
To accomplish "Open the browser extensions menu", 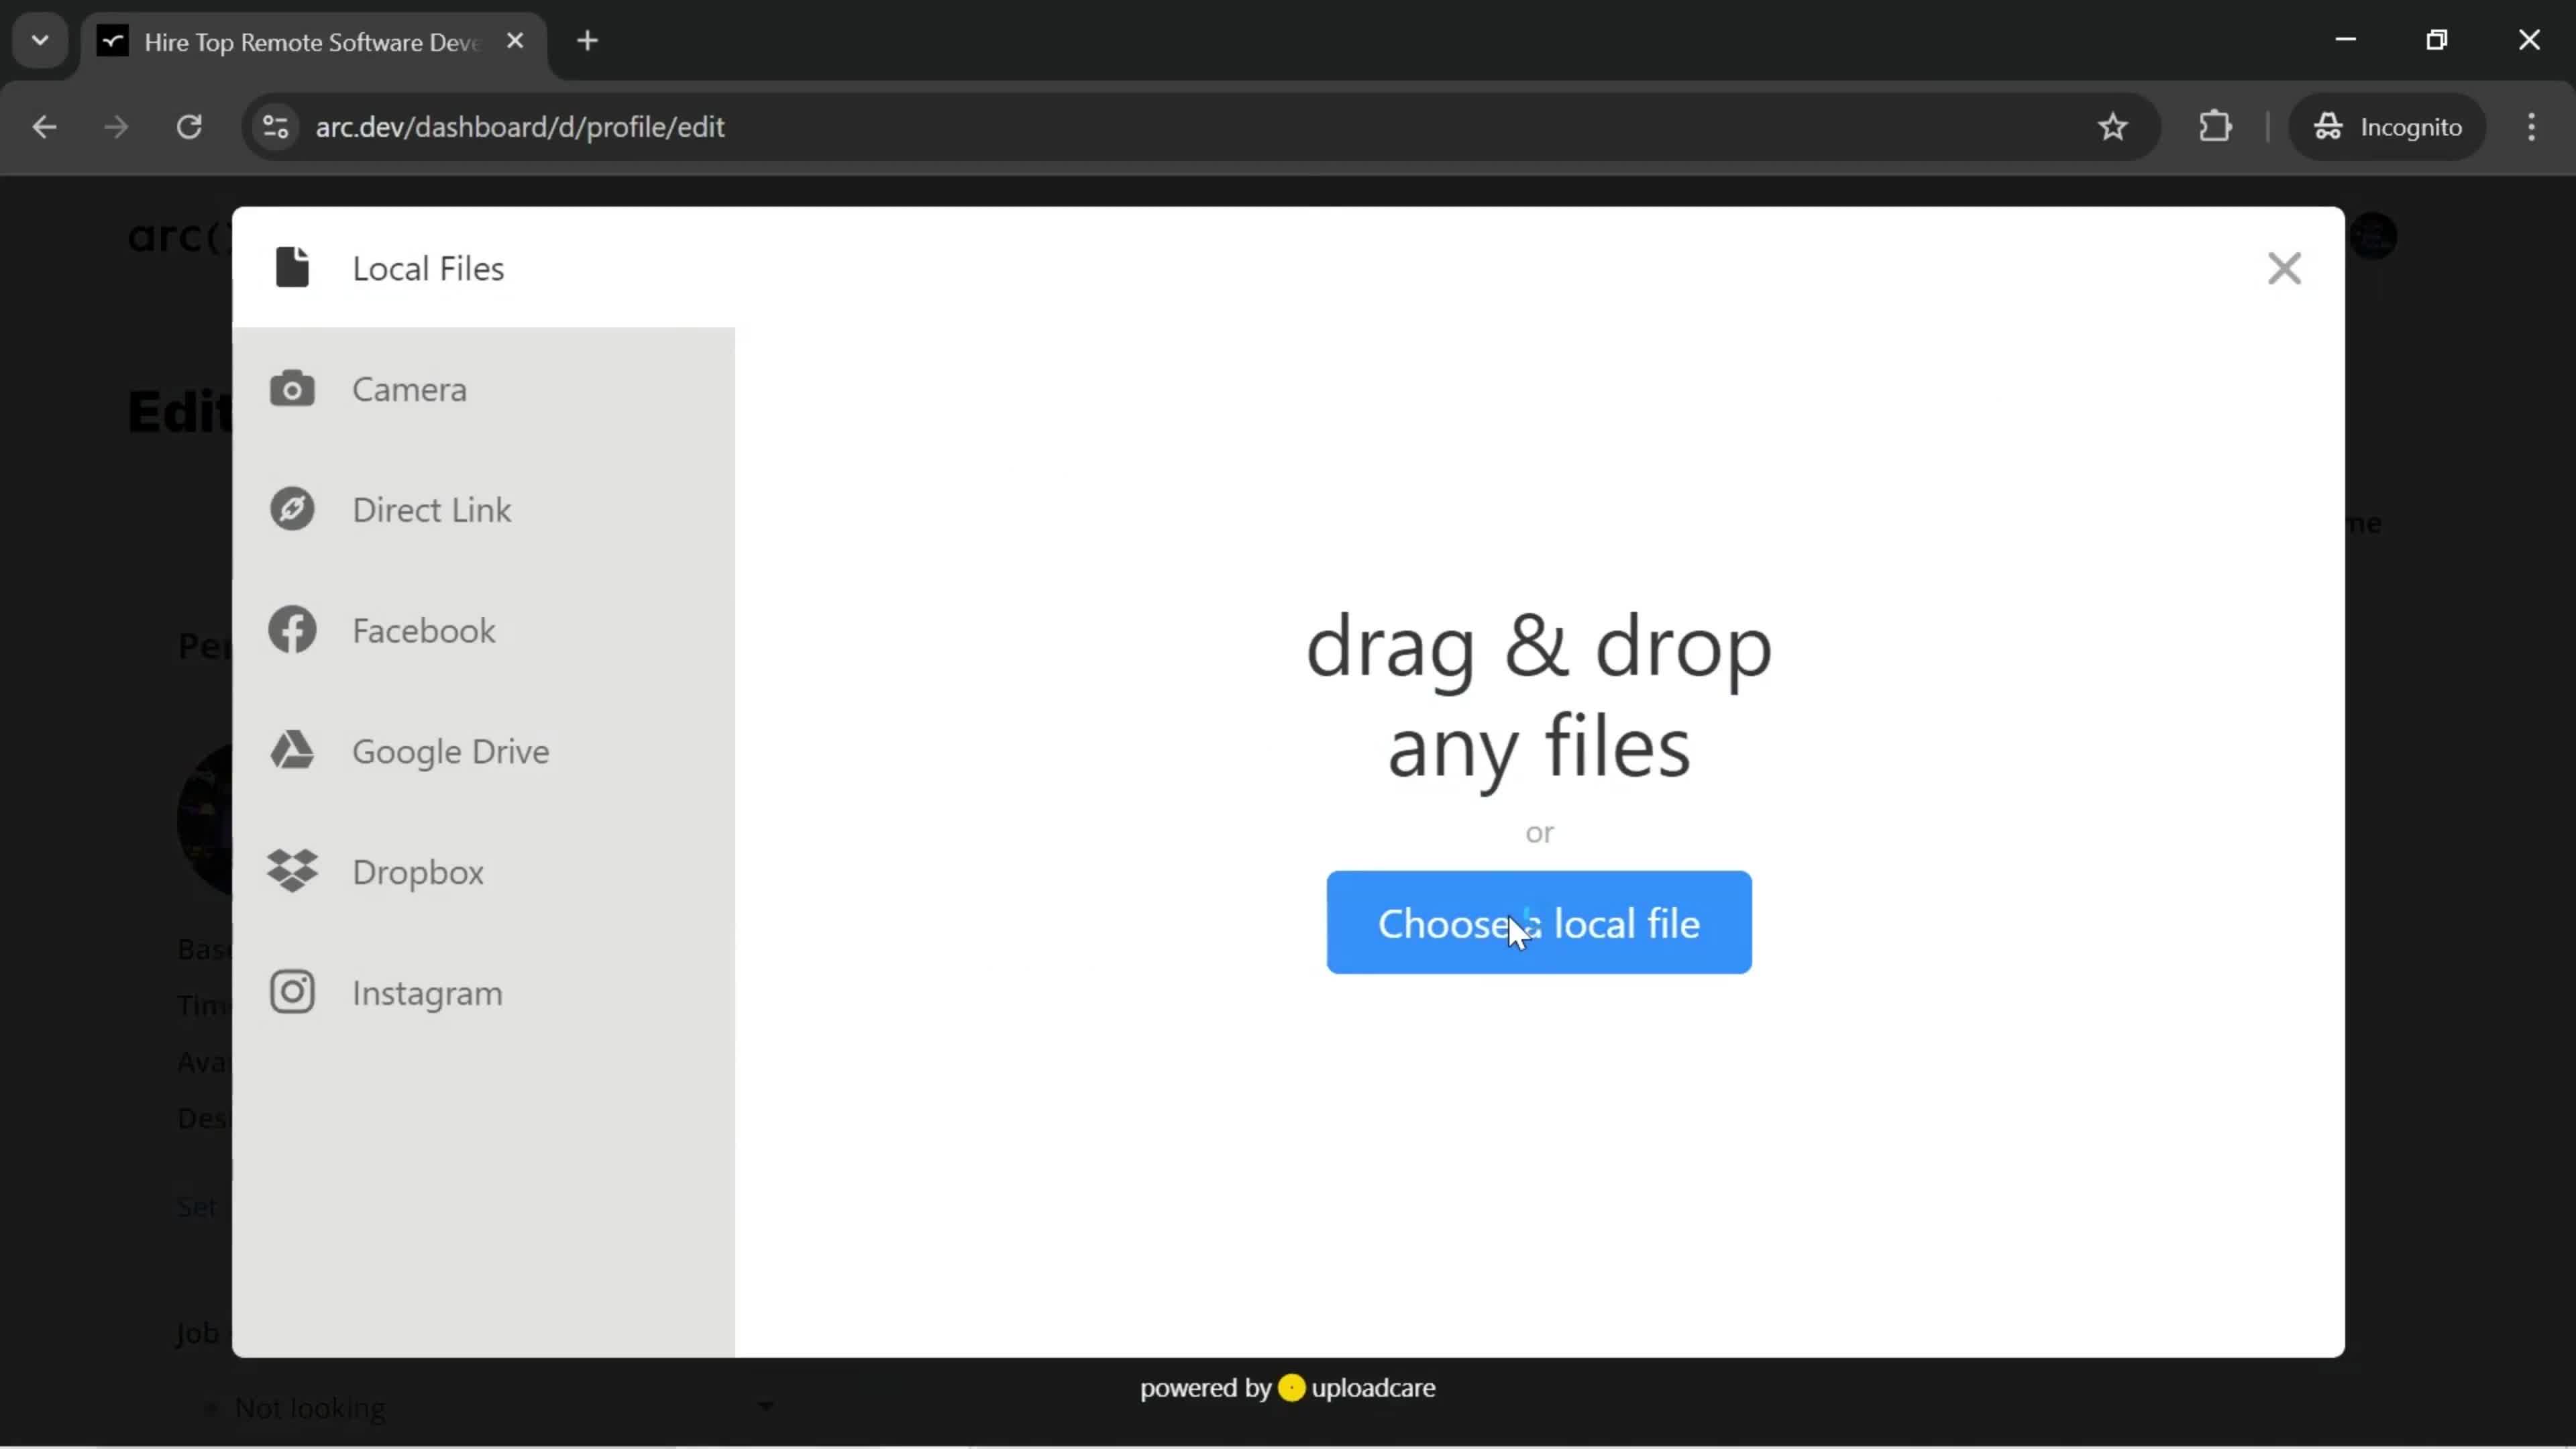I will pos(2217,125).
